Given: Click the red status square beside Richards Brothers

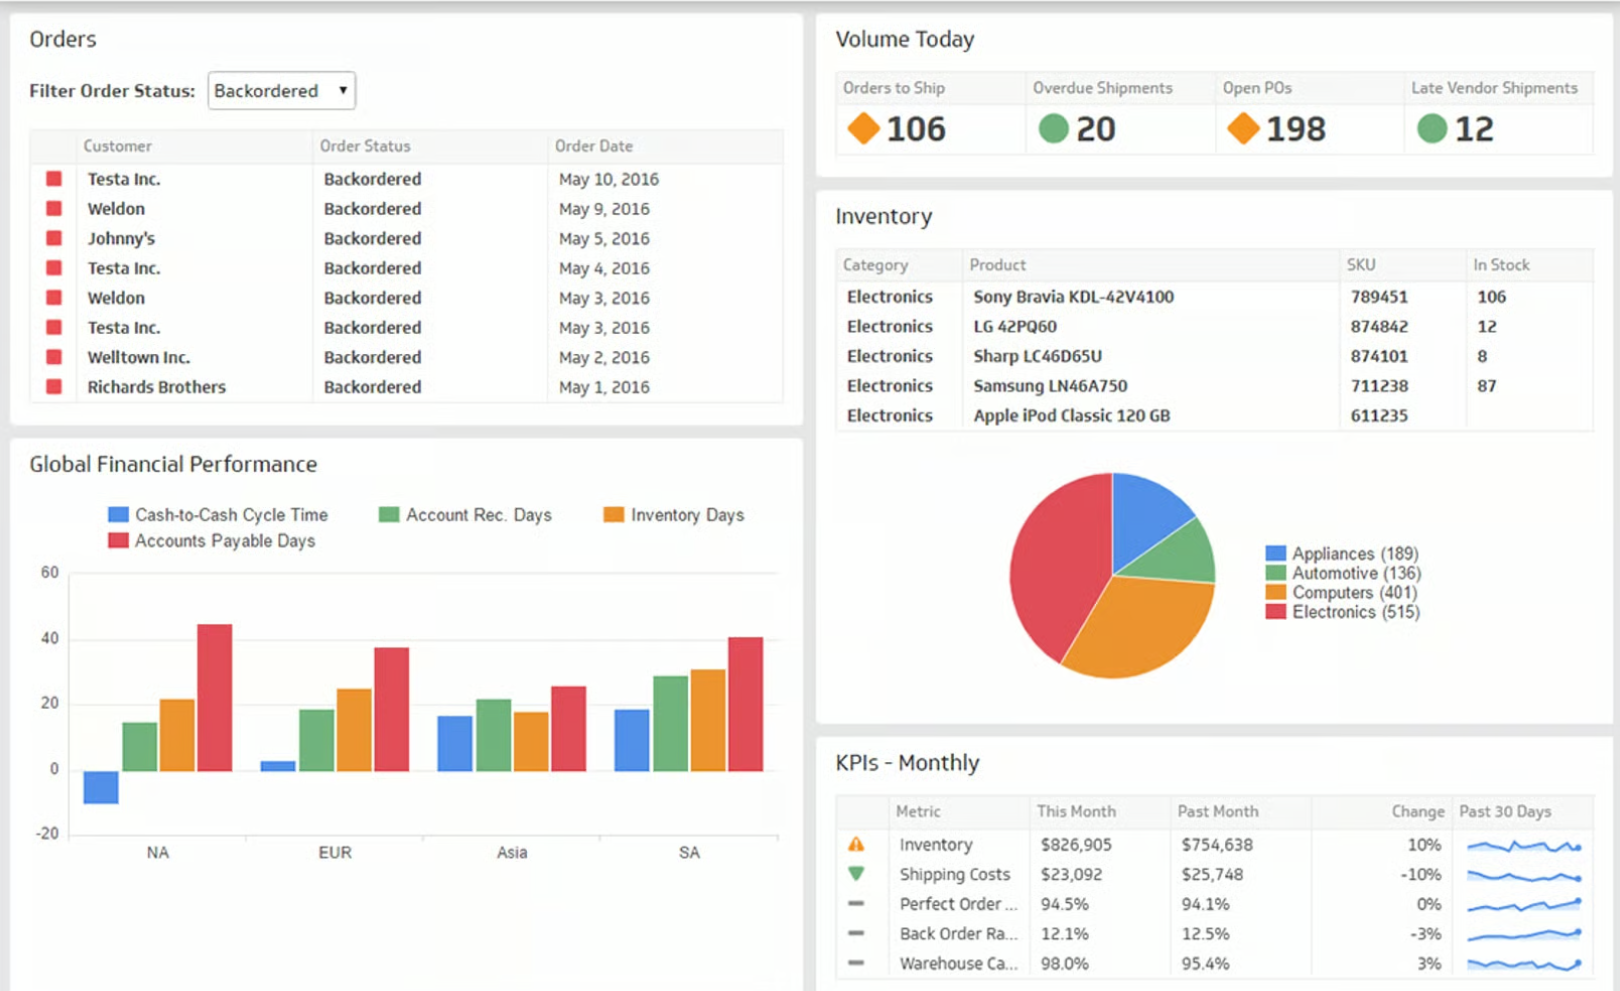Looking at the screenshot, I should [53, 387].
